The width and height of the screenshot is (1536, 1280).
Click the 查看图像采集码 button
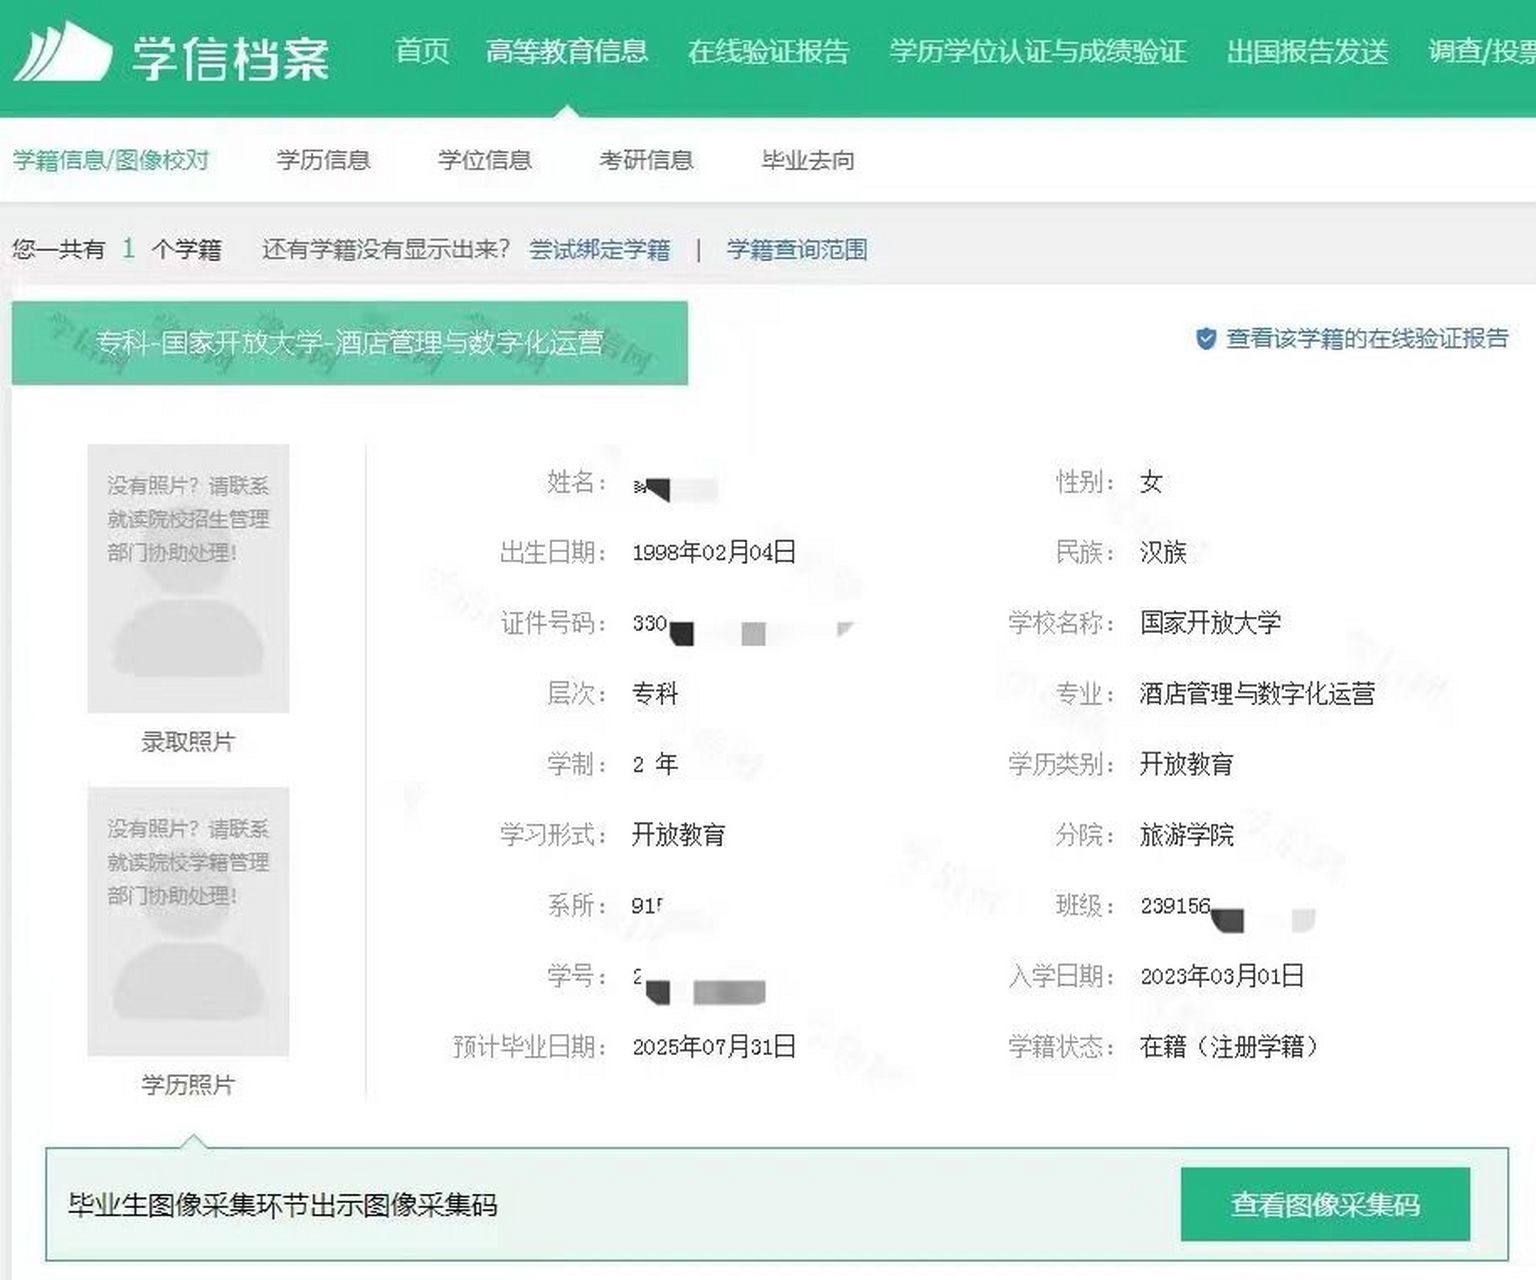tap(1326, 1205)
